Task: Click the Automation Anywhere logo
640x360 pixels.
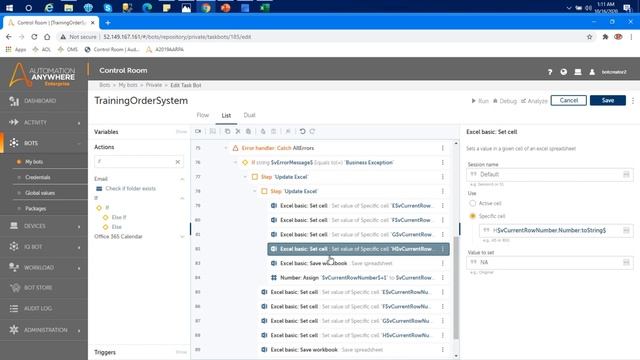Action: tap(42, 75)
